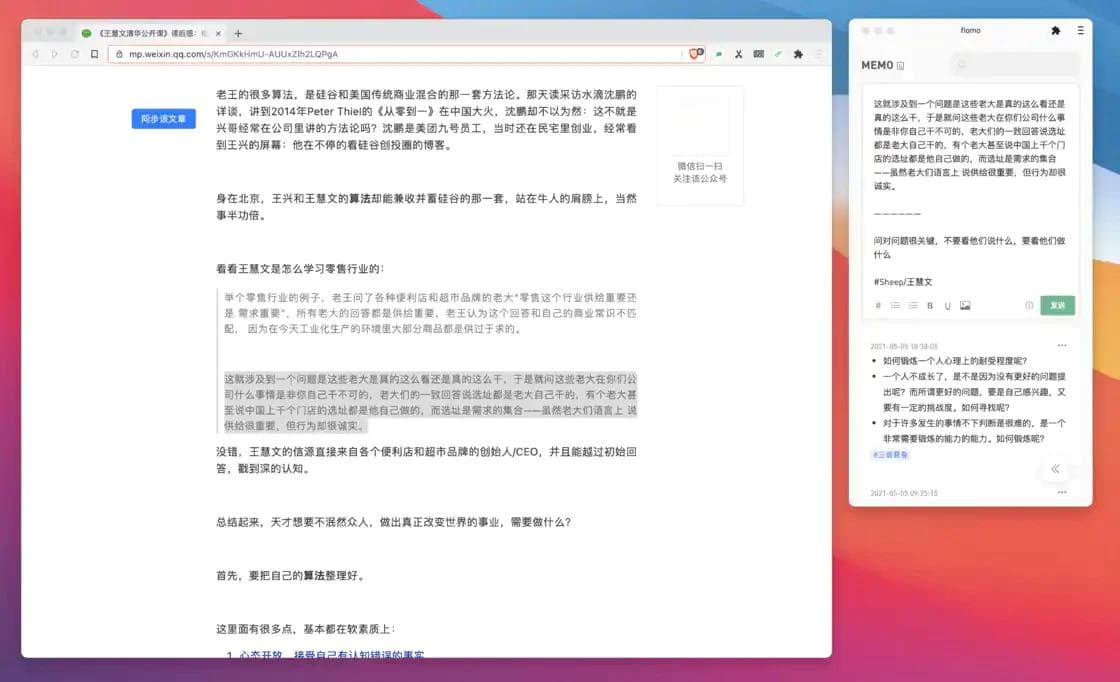
Task: Click the WeChat QR code card
Action: (x=700, y=145)
